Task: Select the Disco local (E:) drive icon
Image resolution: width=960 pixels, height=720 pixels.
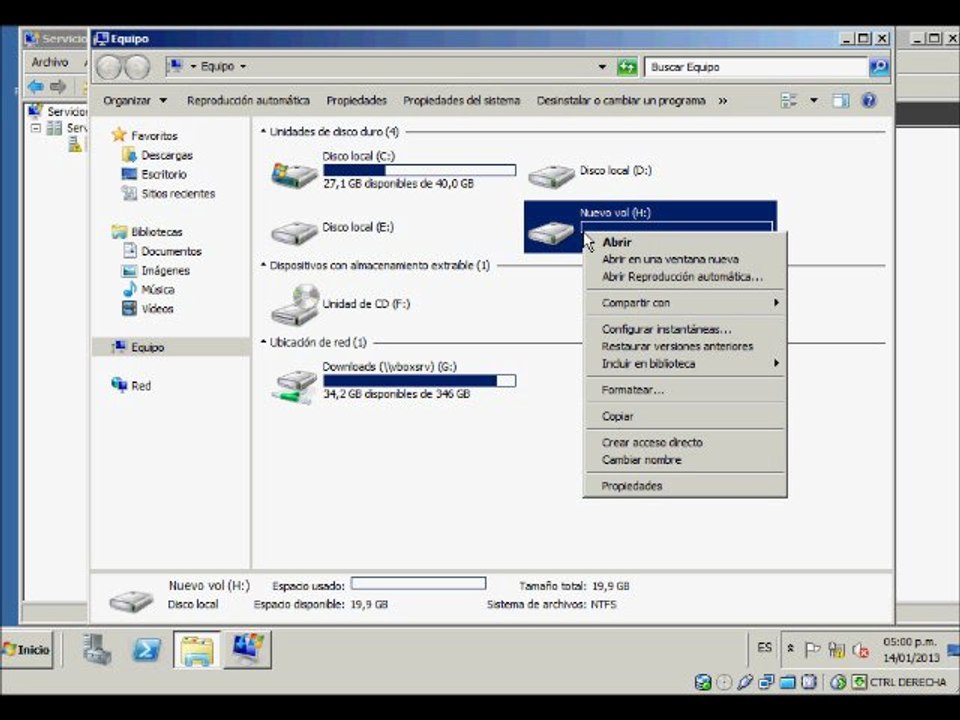Action: 294,233
